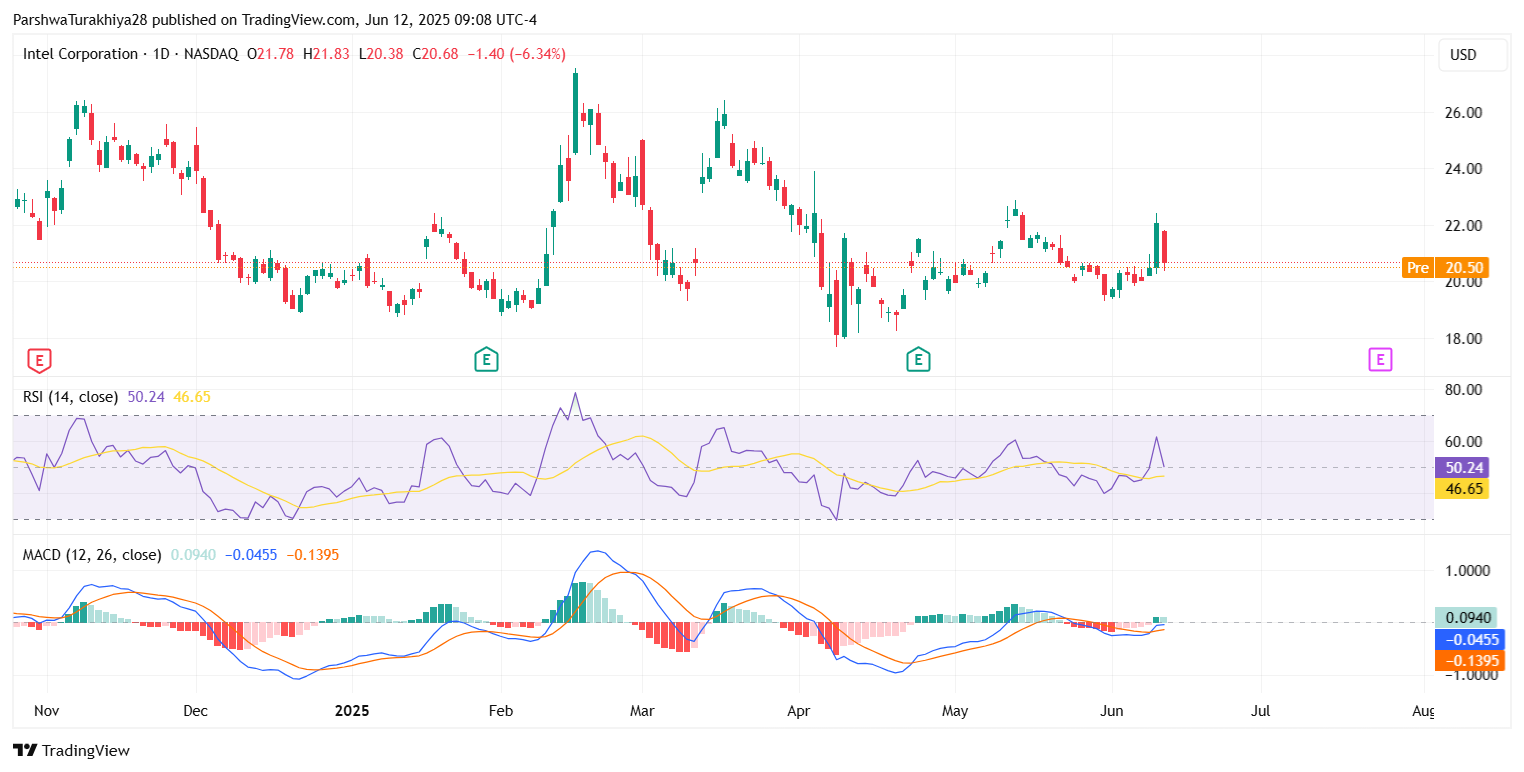Click the MACD legend value −0.0455

[x=251, y=555]
